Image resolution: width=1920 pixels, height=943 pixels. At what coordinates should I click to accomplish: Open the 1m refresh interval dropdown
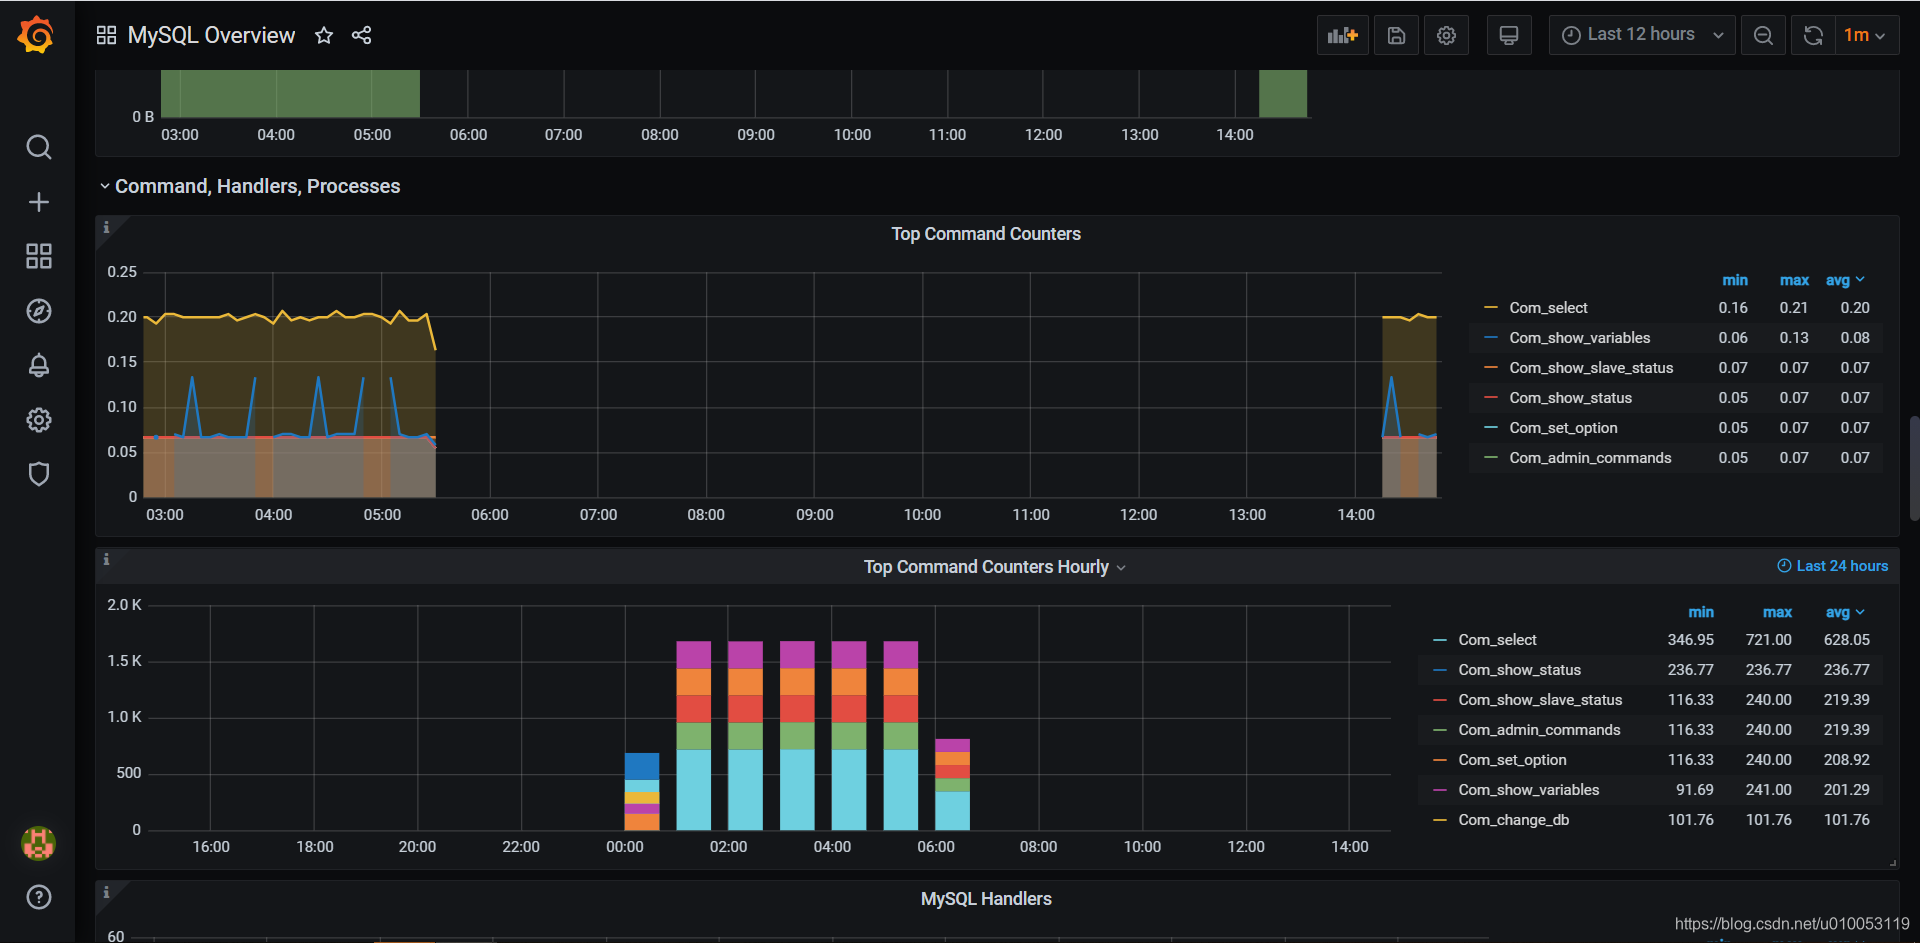(1867, 35)
